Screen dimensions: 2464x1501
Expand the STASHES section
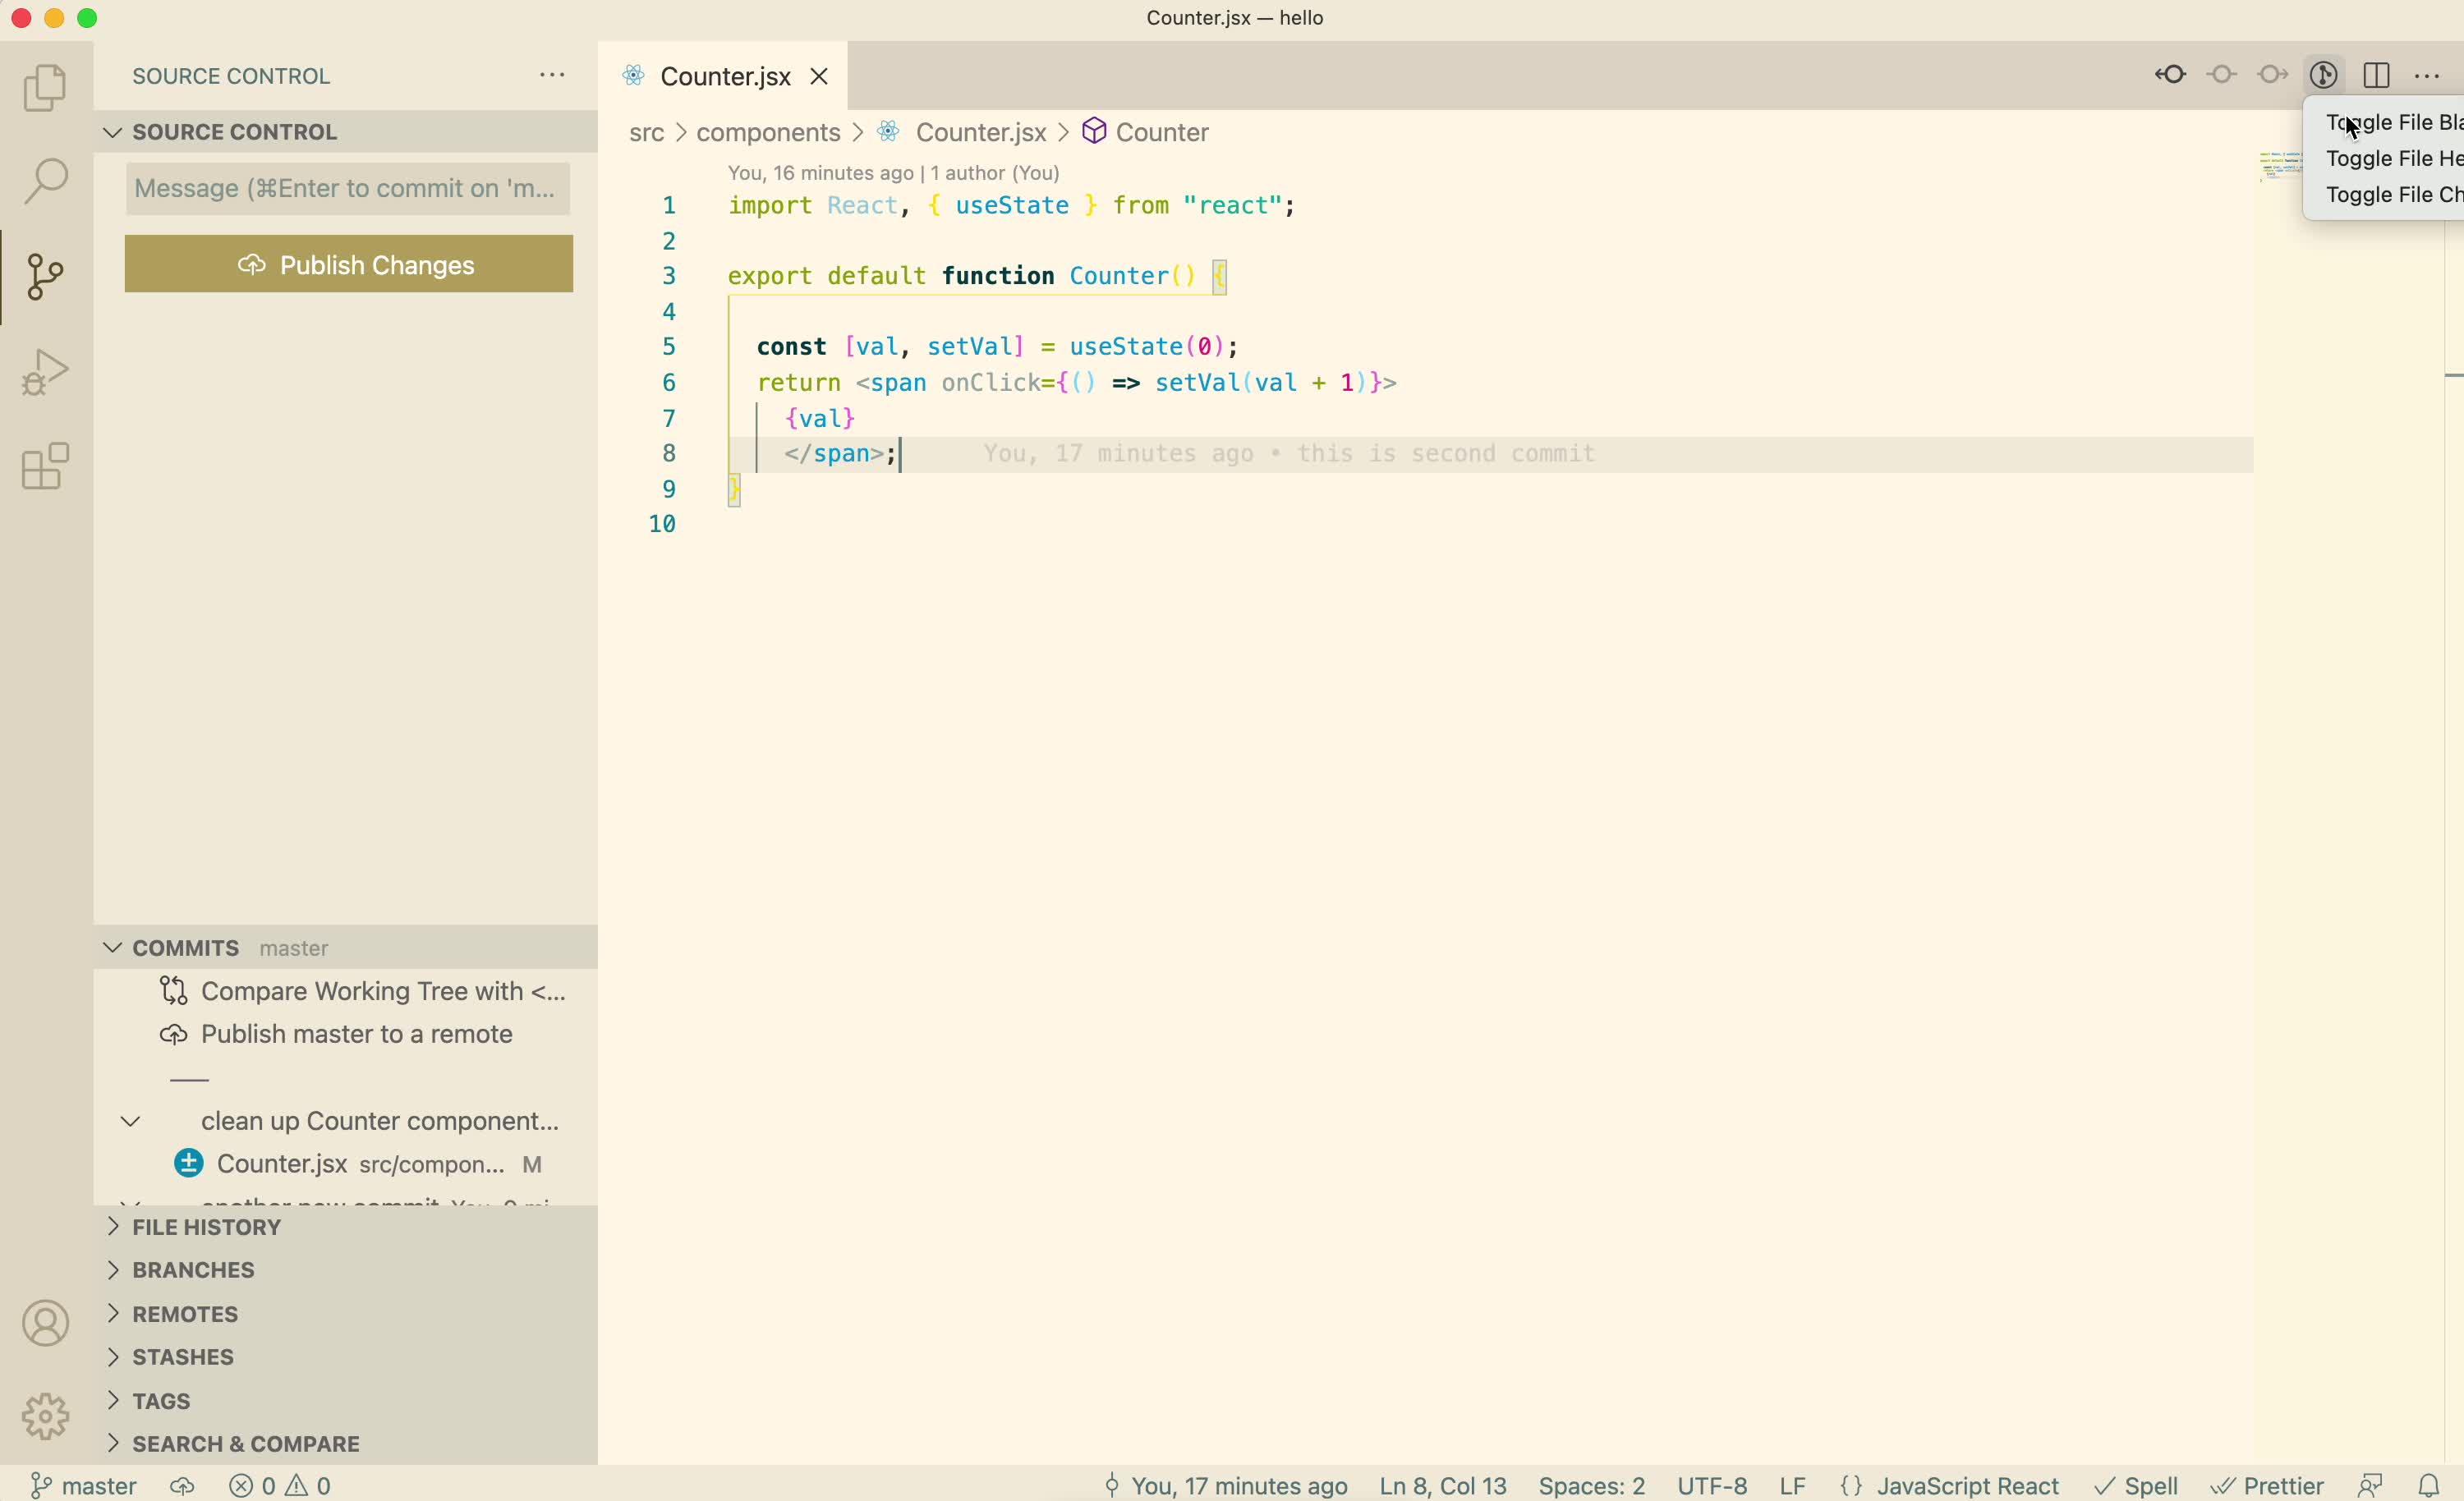[346, 1357]
